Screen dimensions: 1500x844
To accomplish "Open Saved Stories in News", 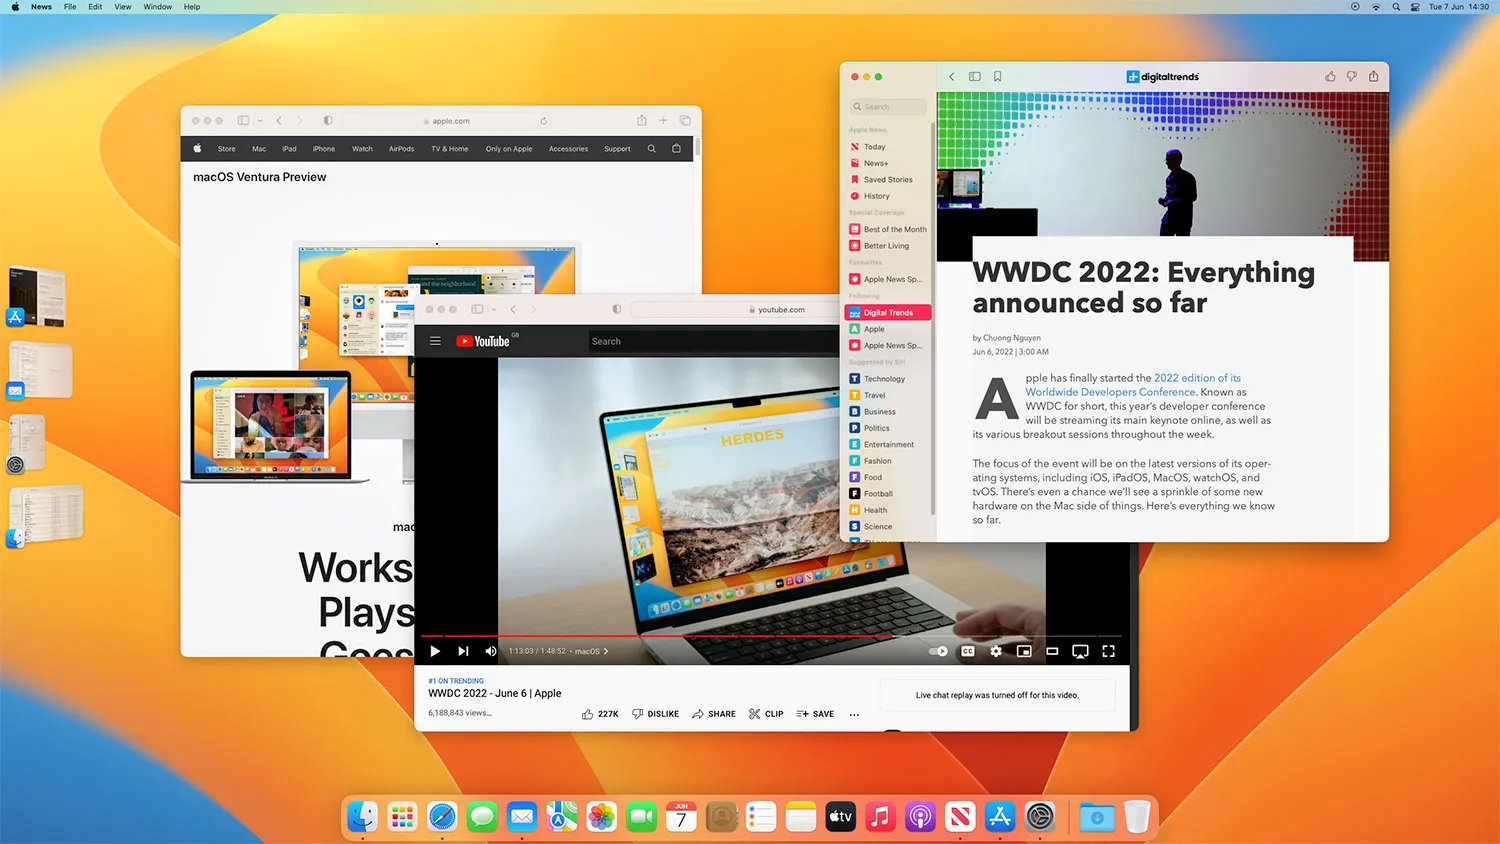I will pyautogui.click(x=886, y=179).
